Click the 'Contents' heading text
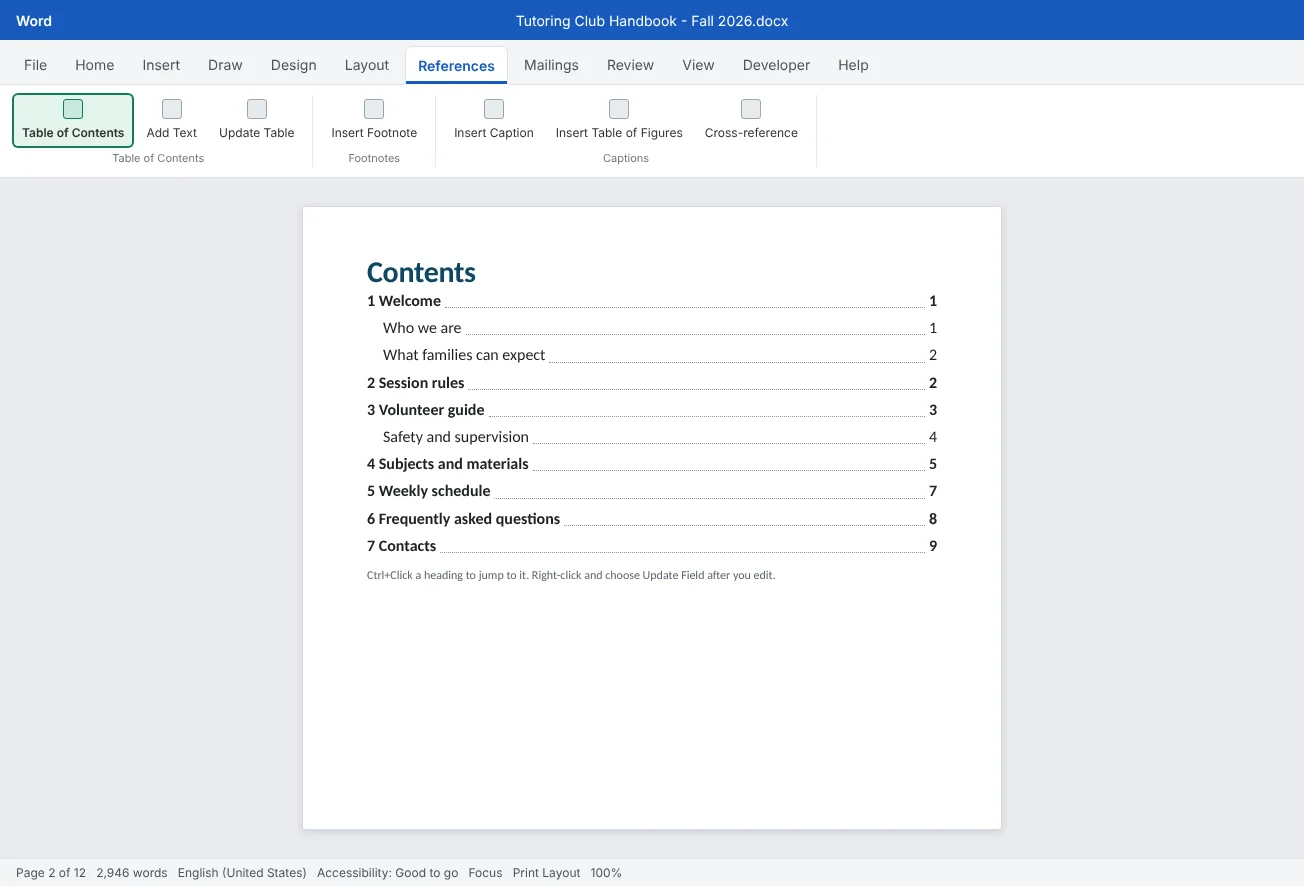Screen dimensions: 1304x886 coord(421,272)
